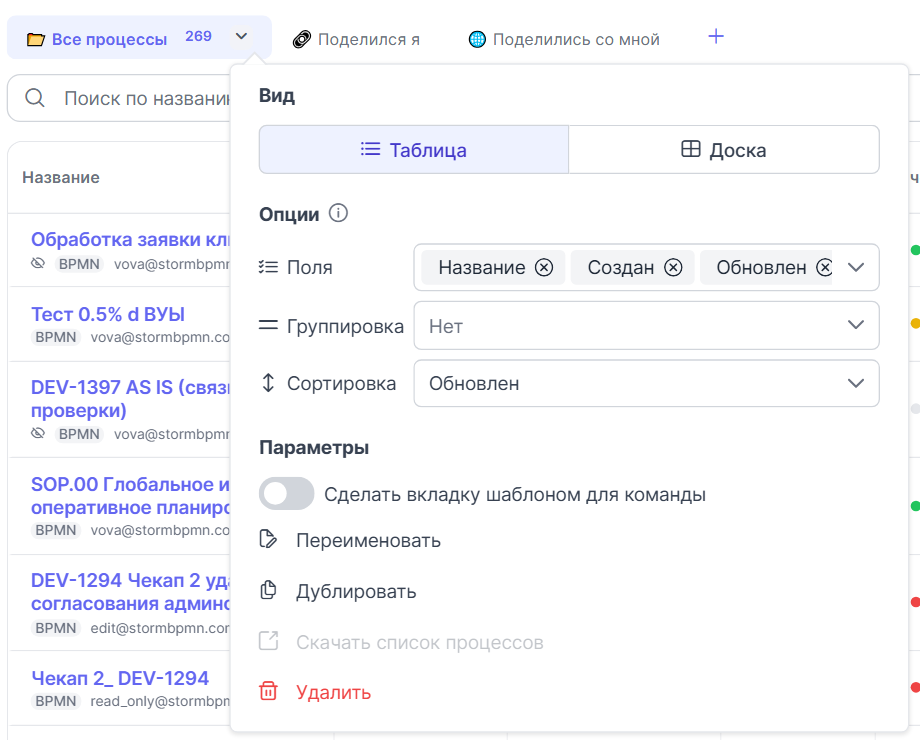Click the red trash icon
The width and height of the screenshot is (920, 740).
coord(268,691)
